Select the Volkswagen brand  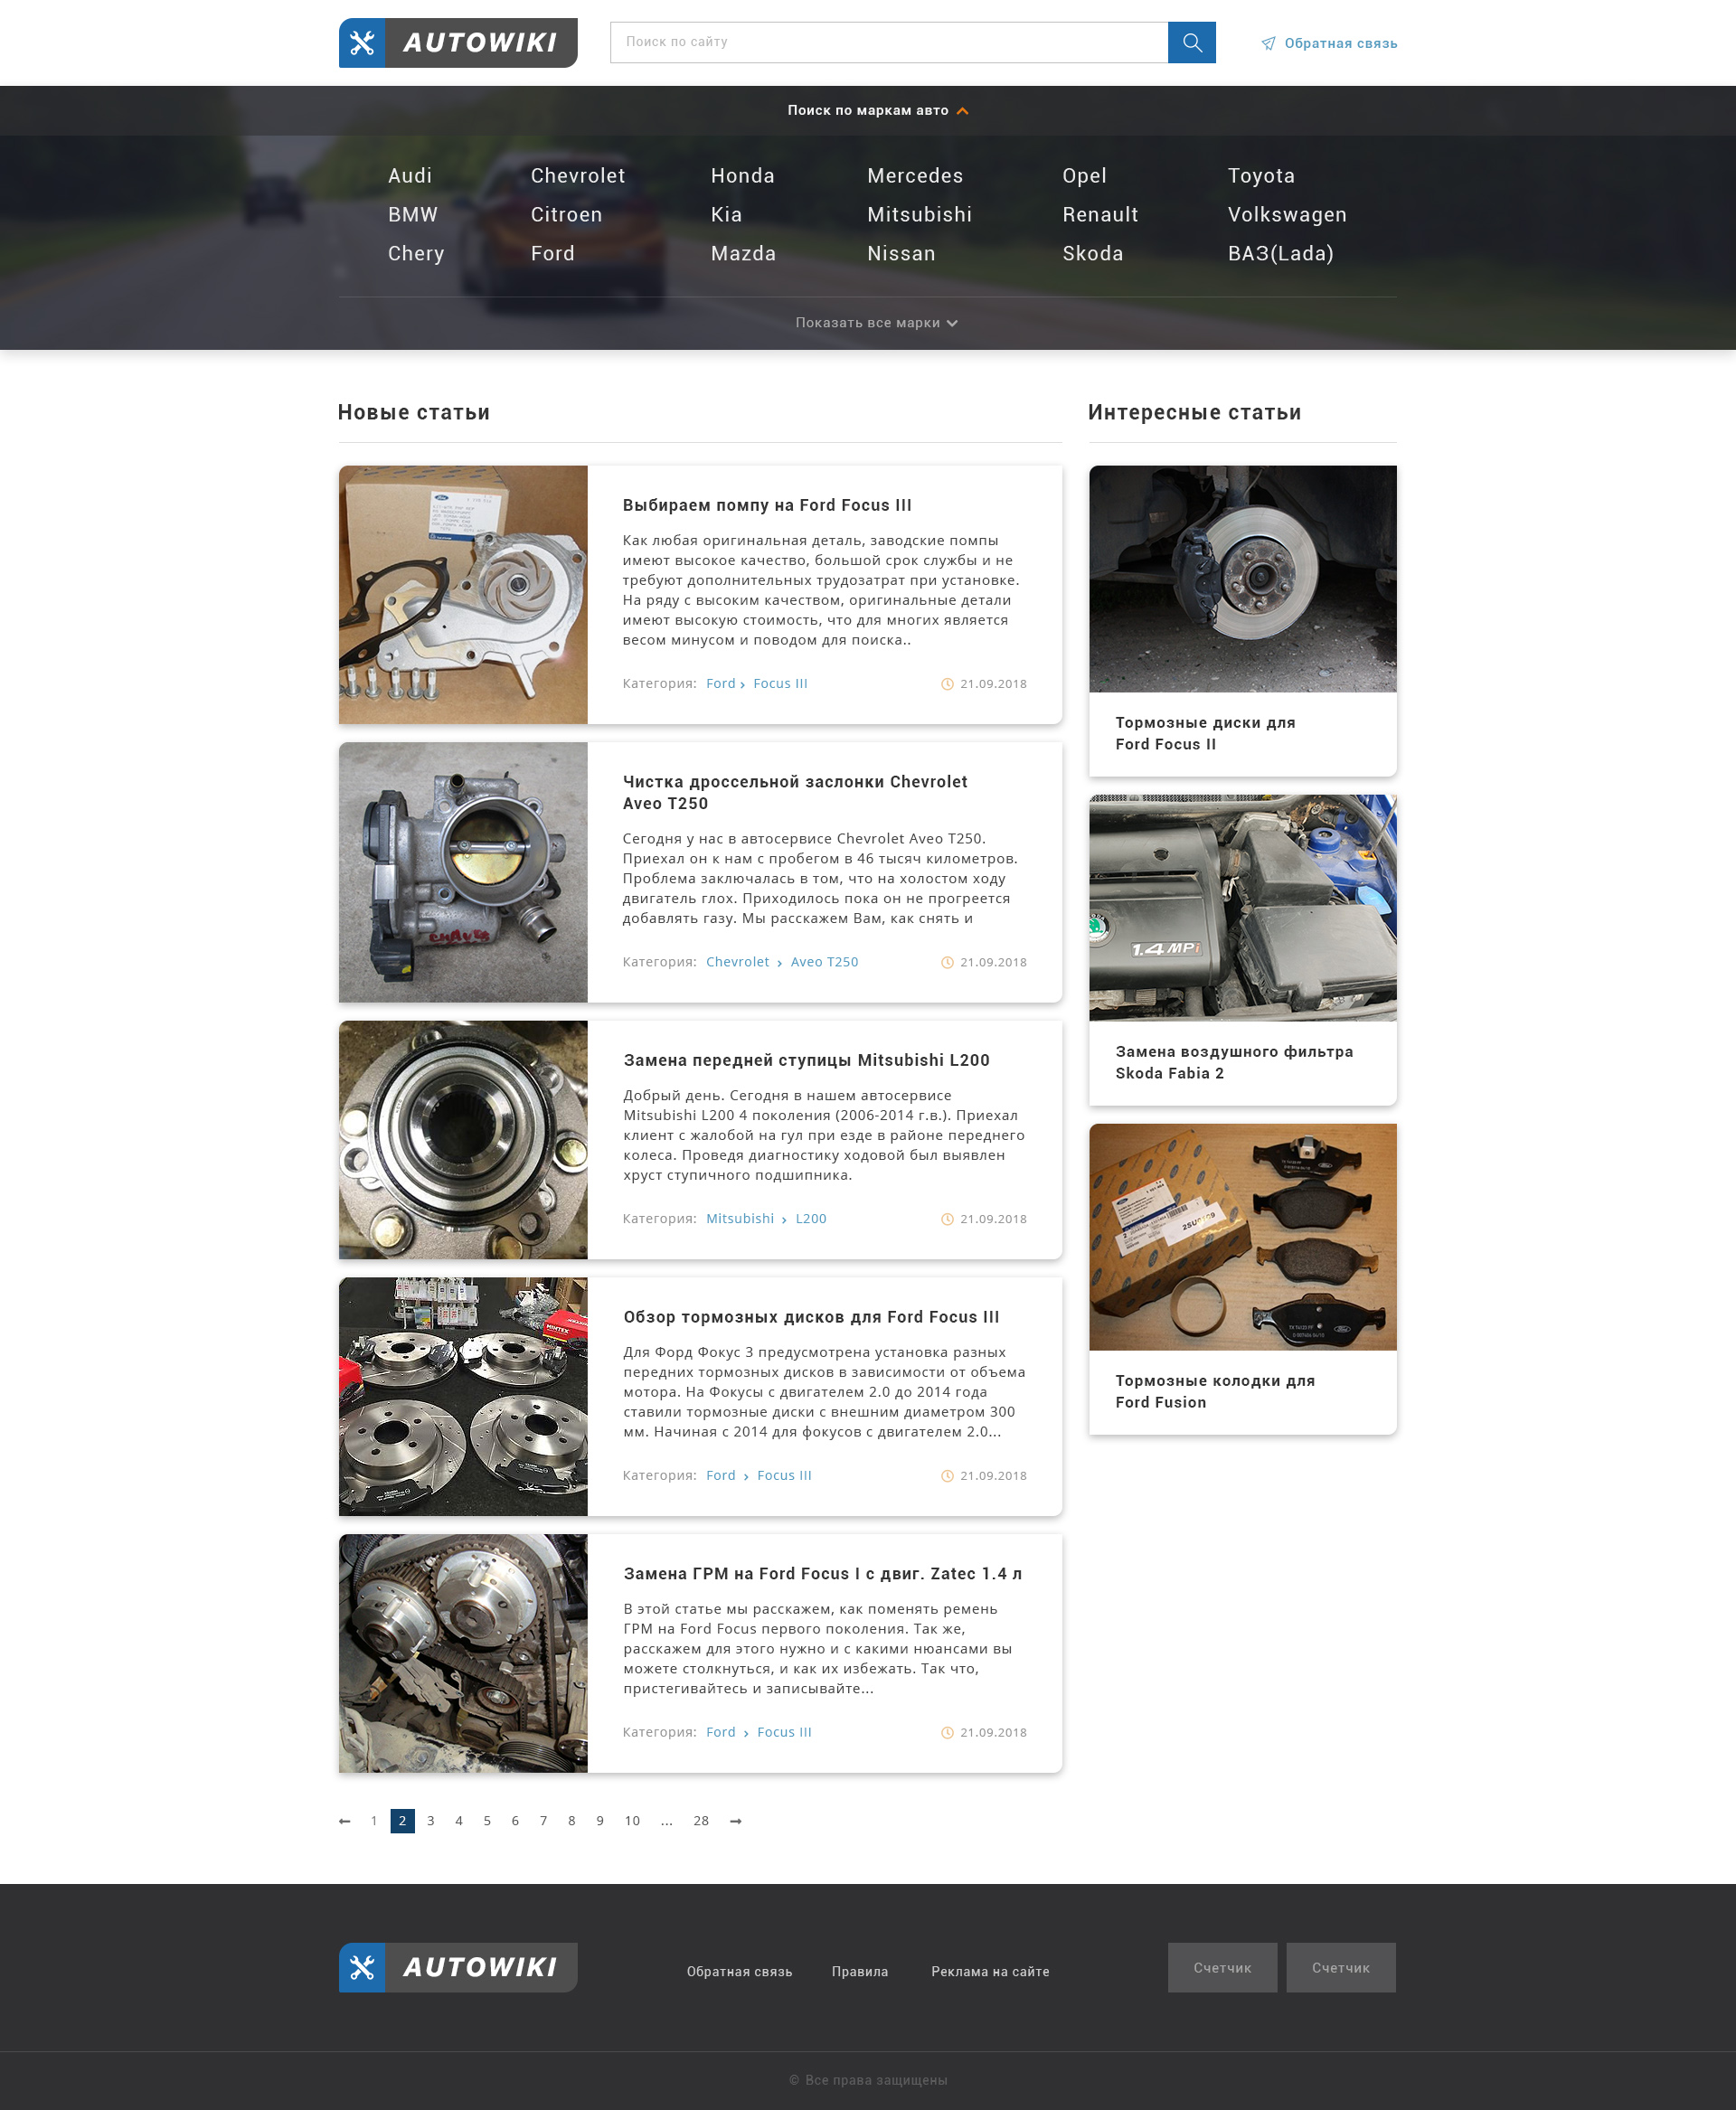pyautogui.click(x=1287, y=215)
